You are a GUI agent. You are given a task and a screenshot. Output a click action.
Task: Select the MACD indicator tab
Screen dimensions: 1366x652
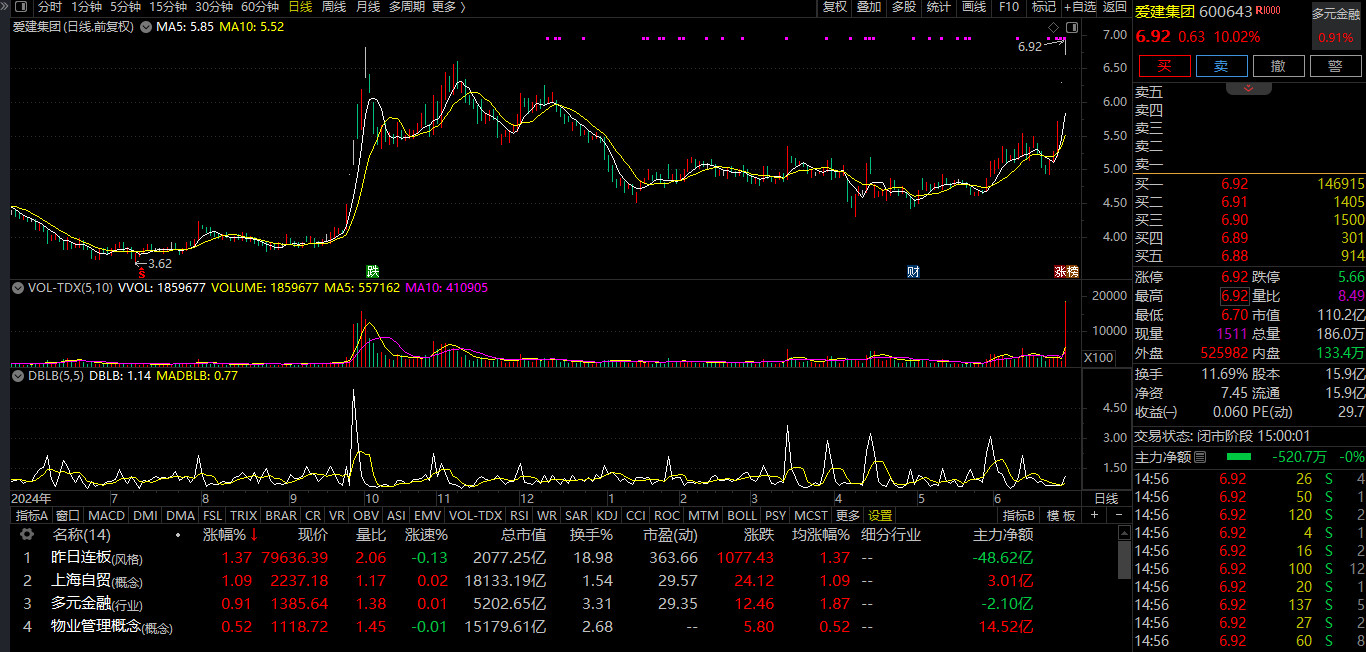point(106,516)
